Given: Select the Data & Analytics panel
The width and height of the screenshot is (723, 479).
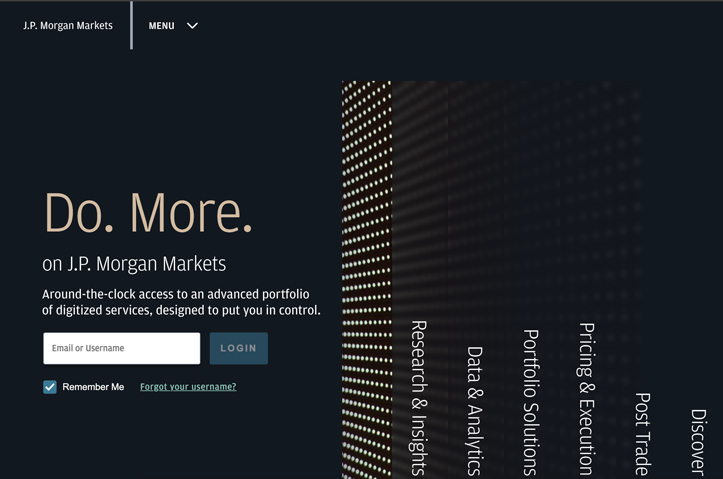Looking at the screenshot, I should pos(474,411).
